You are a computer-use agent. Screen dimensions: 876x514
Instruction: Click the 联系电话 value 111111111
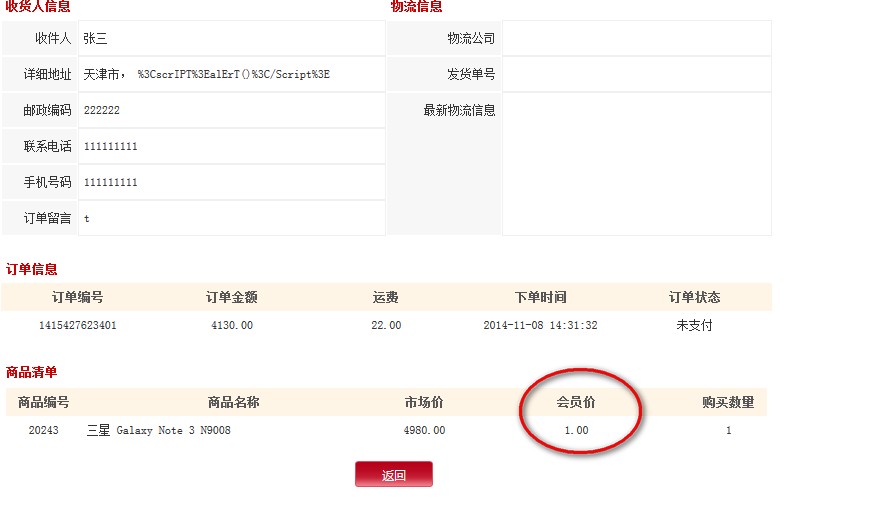point(111,146)
